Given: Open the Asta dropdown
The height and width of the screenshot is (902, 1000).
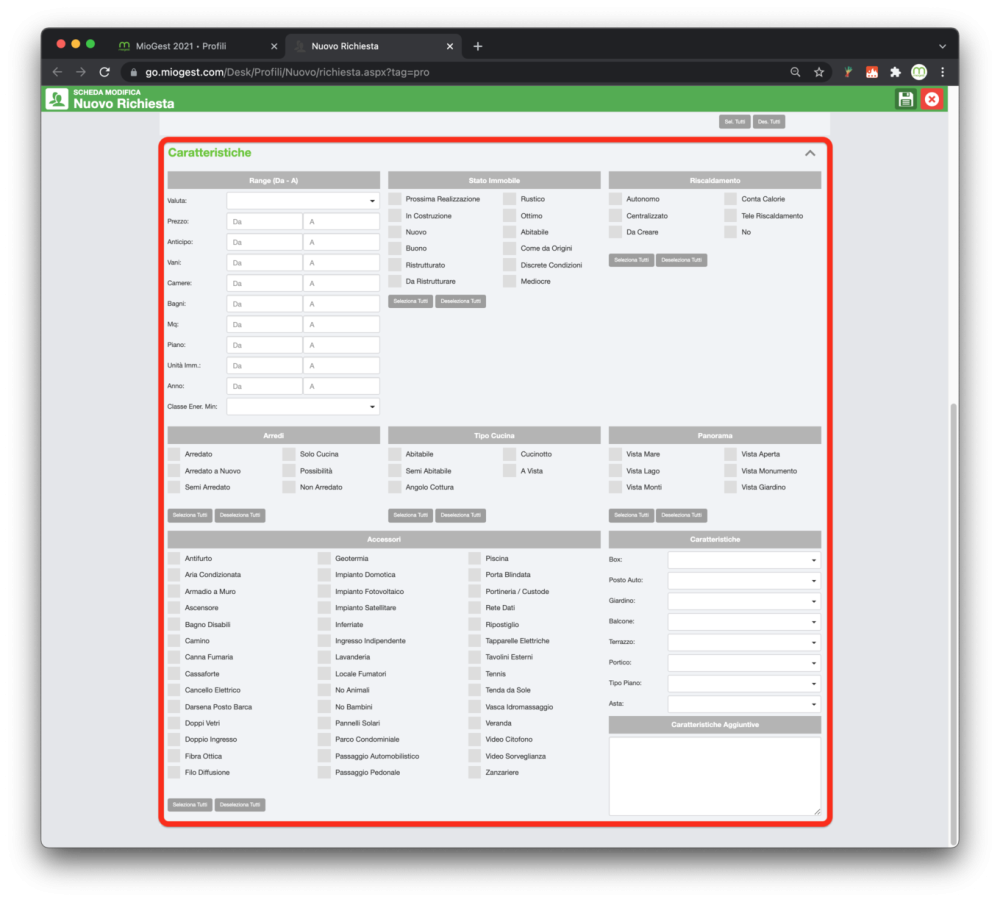Looking at the screenshot, I should [744, 704].
